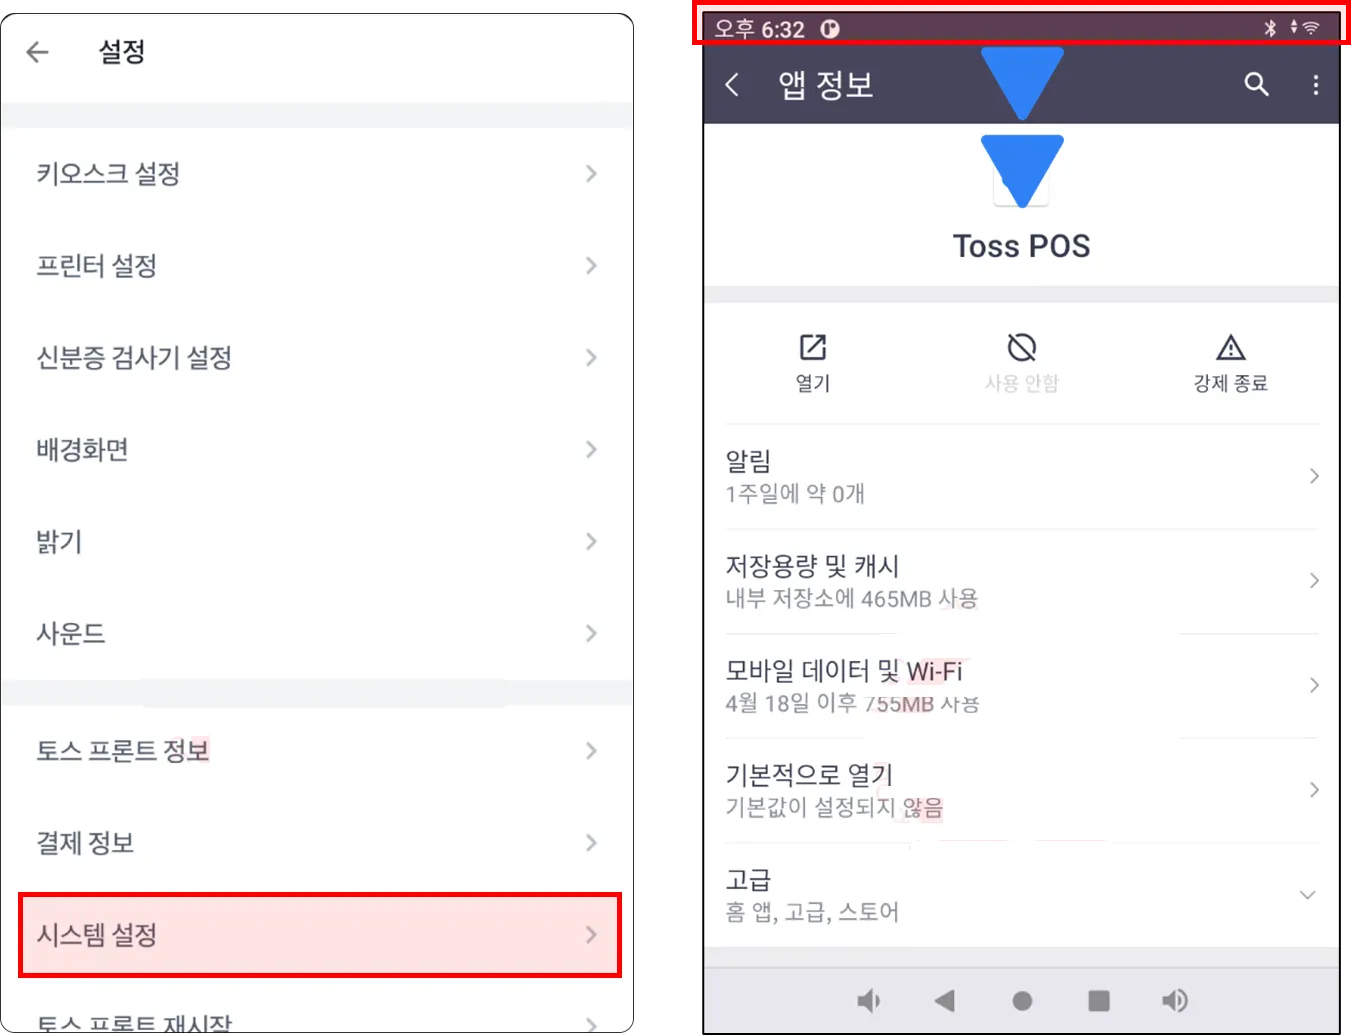1351x1035 pixels.
Task: Open 모바일 데이터 및 Wi-Fi usage
Action: point(1022,686)
